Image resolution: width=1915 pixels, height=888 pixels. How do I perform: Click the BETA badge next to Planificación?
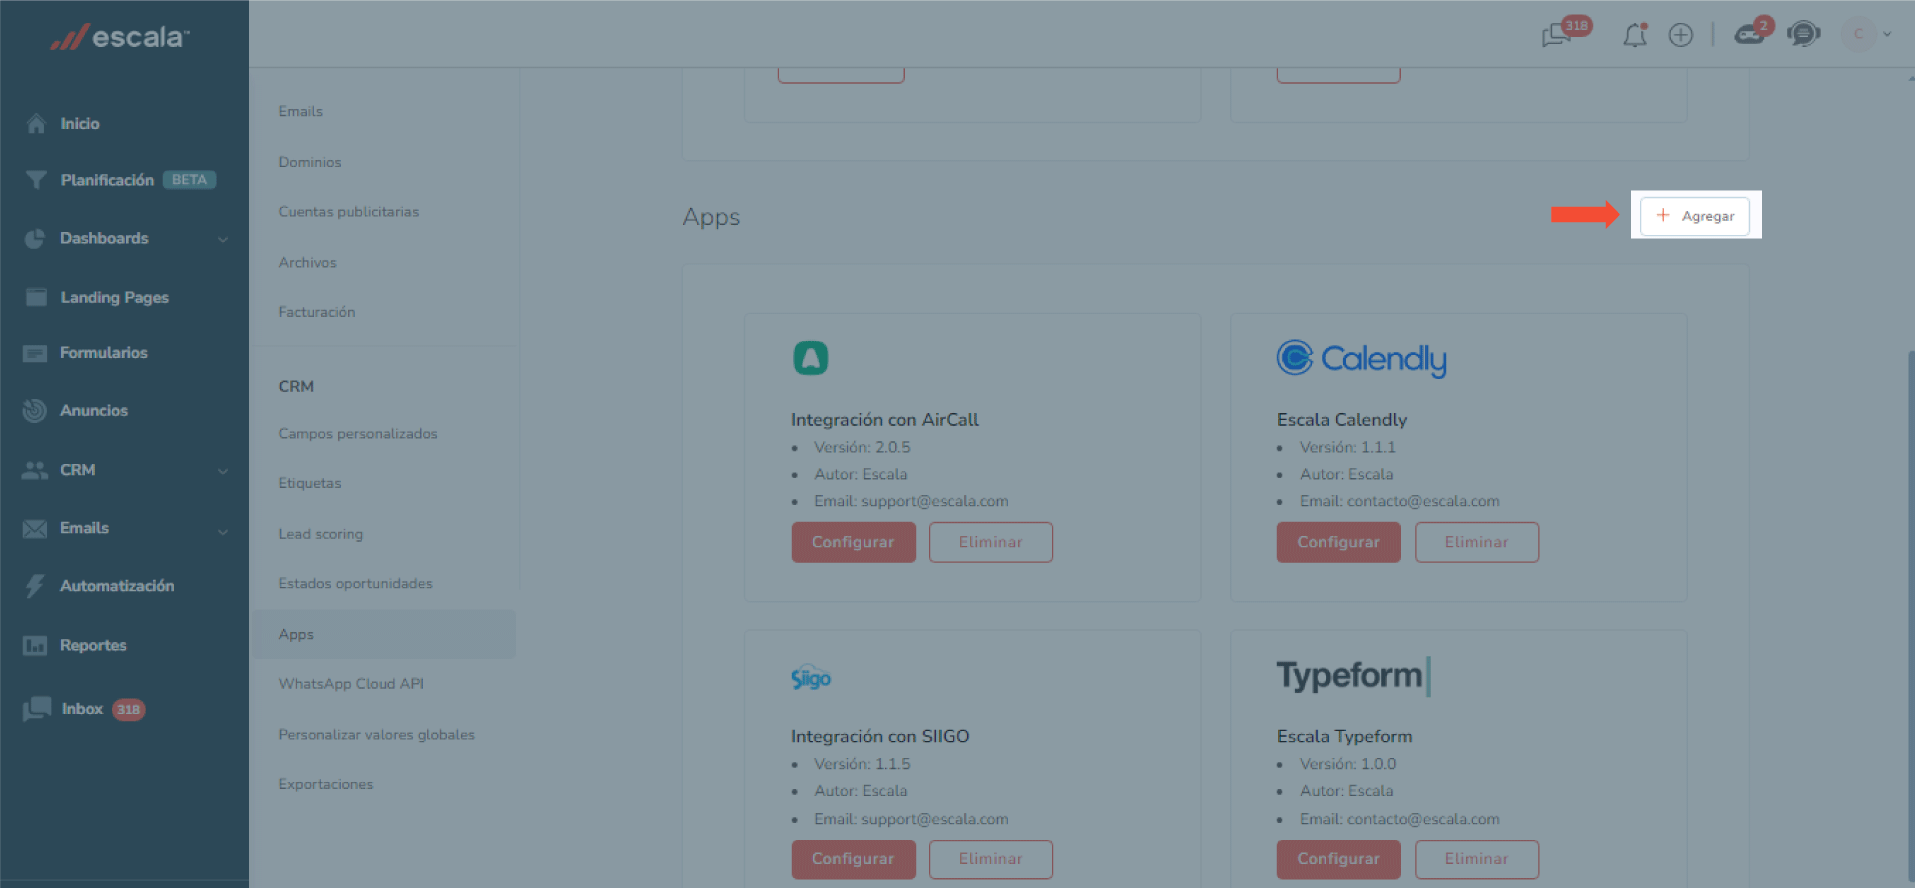coord(189,180)
